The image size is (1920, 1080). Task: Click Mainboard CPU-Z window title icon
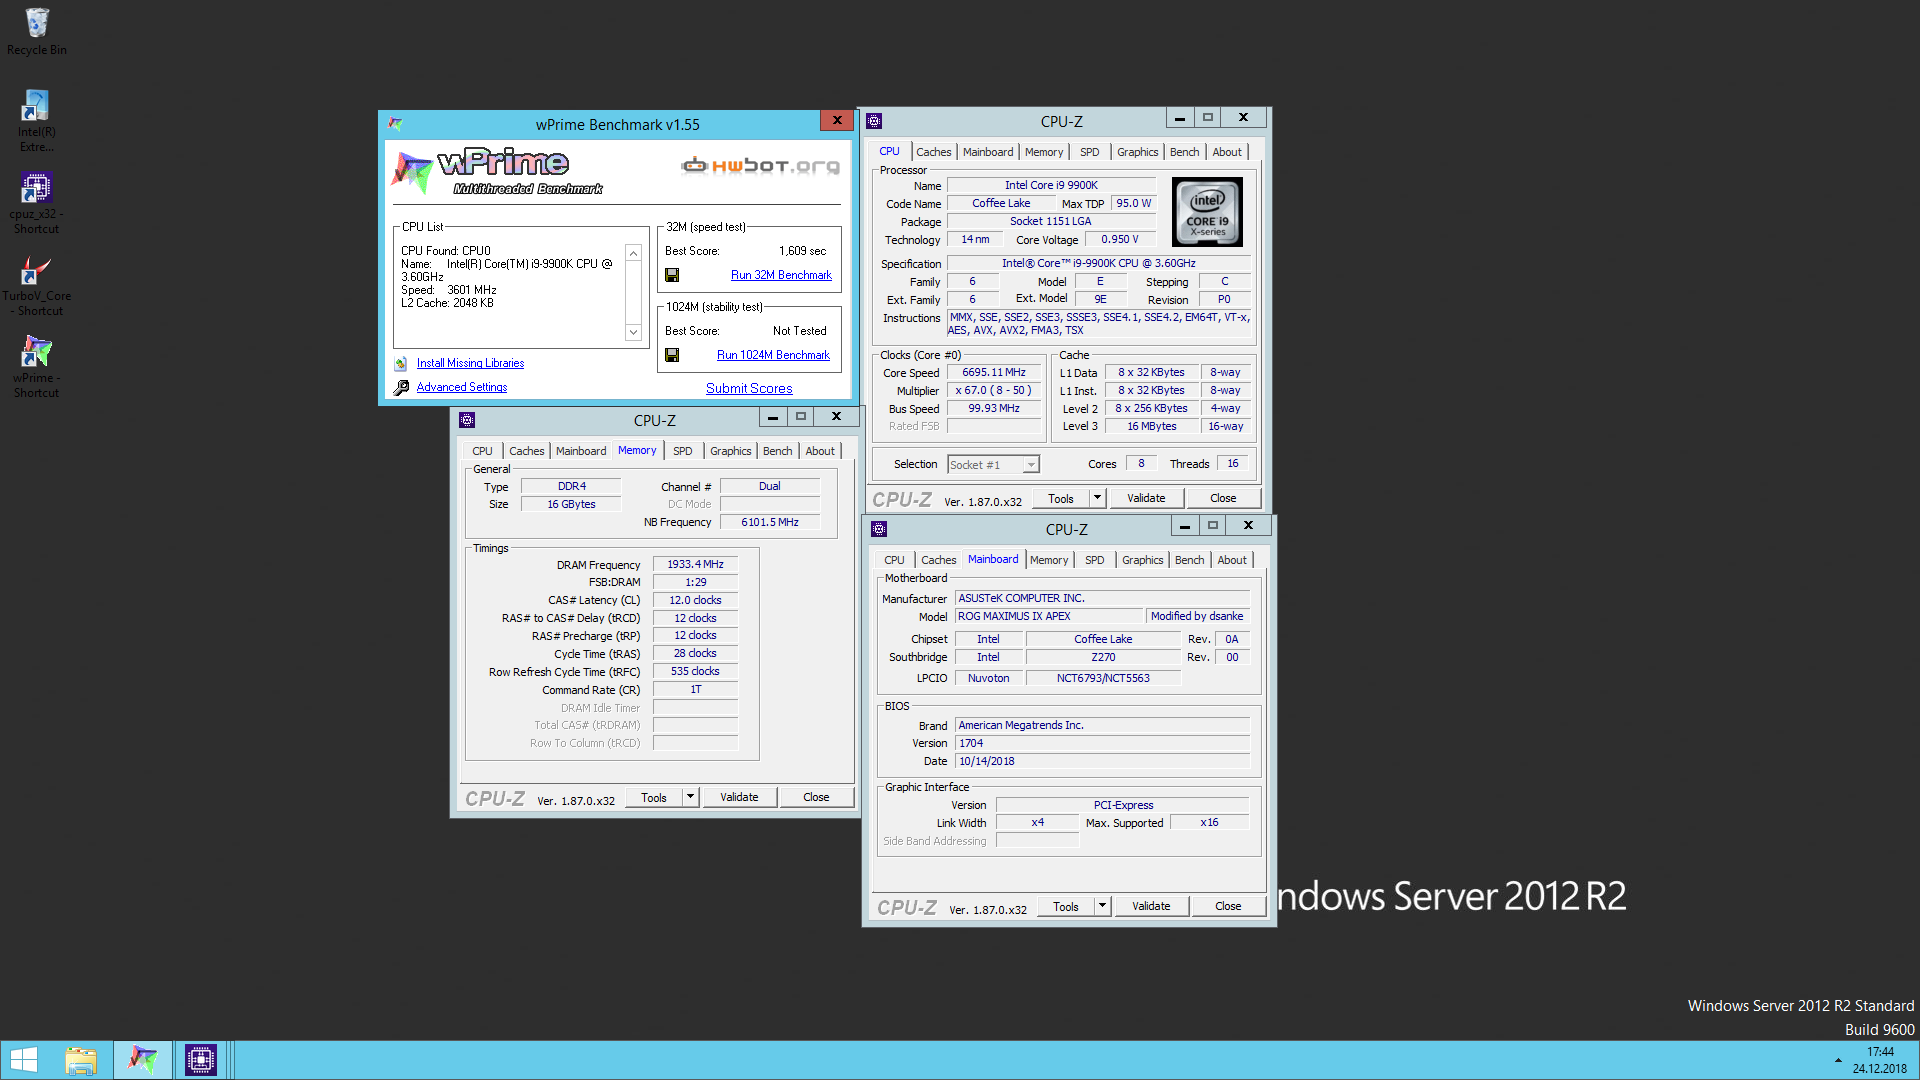879,529
